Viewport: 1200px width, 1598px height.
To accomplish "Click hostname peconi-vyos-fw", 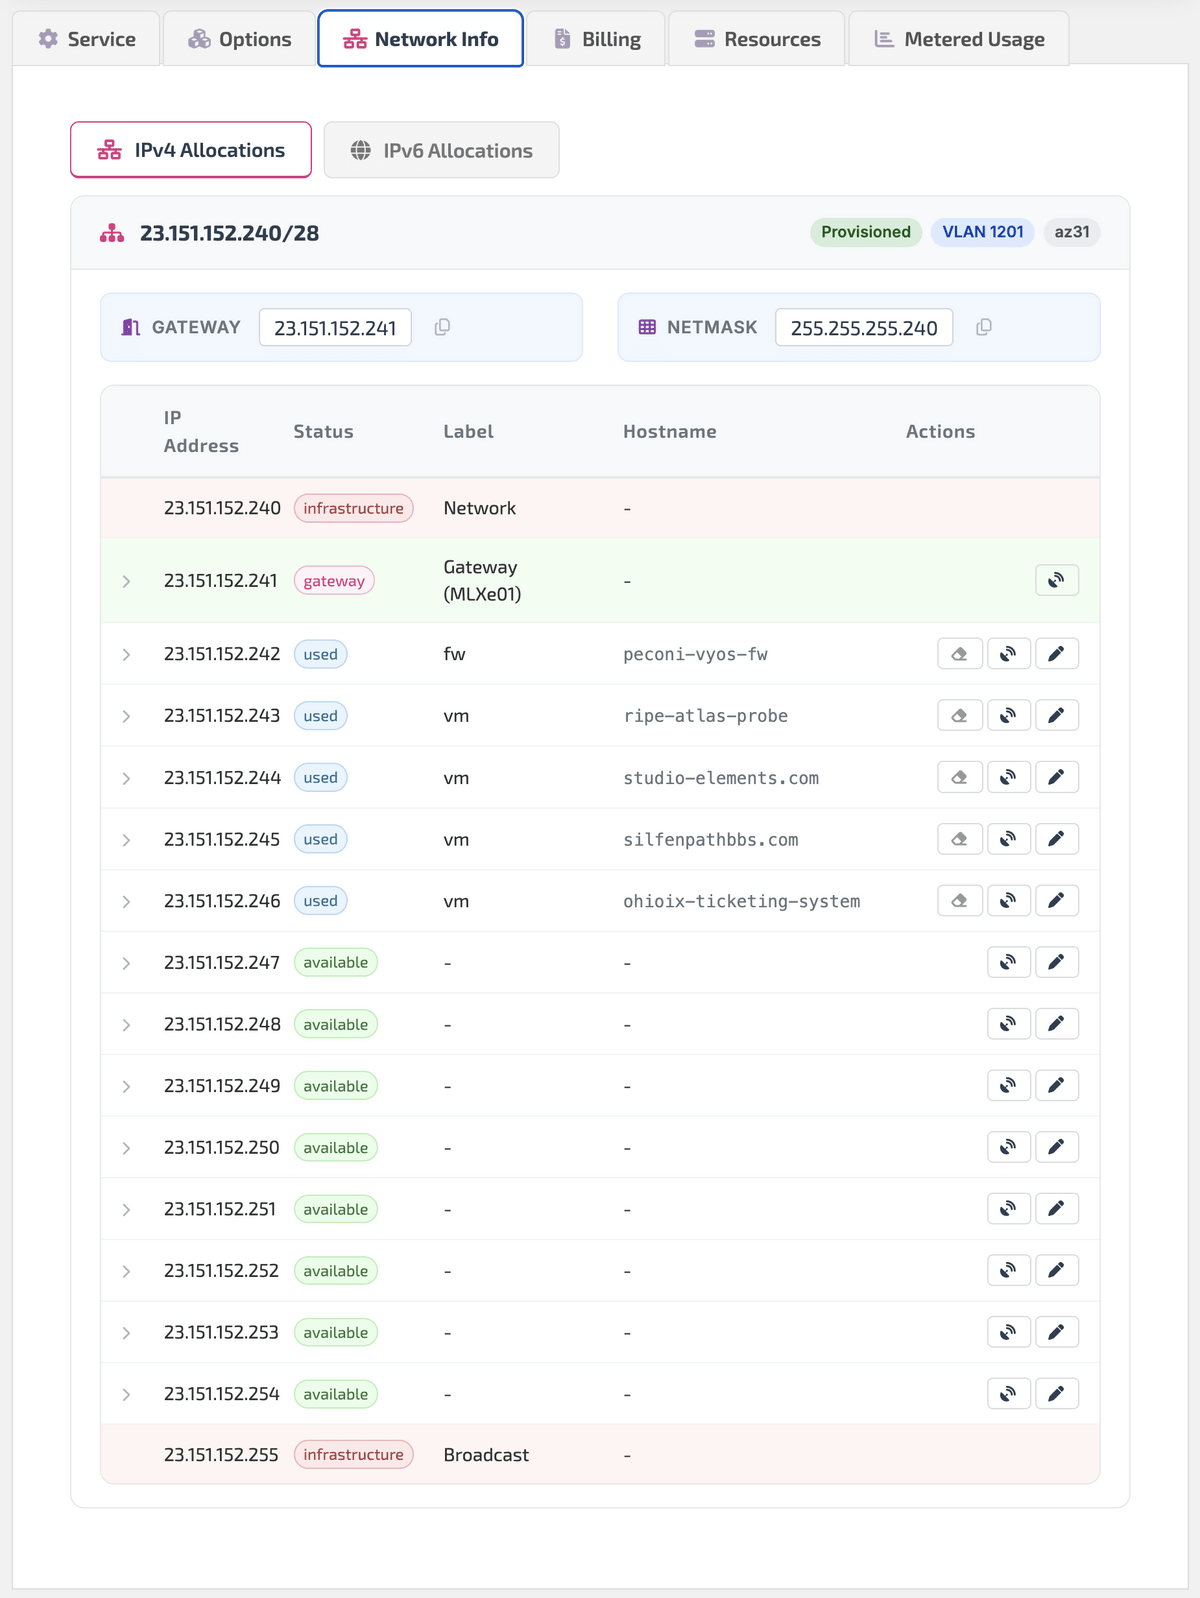I will tap(695, 655).
